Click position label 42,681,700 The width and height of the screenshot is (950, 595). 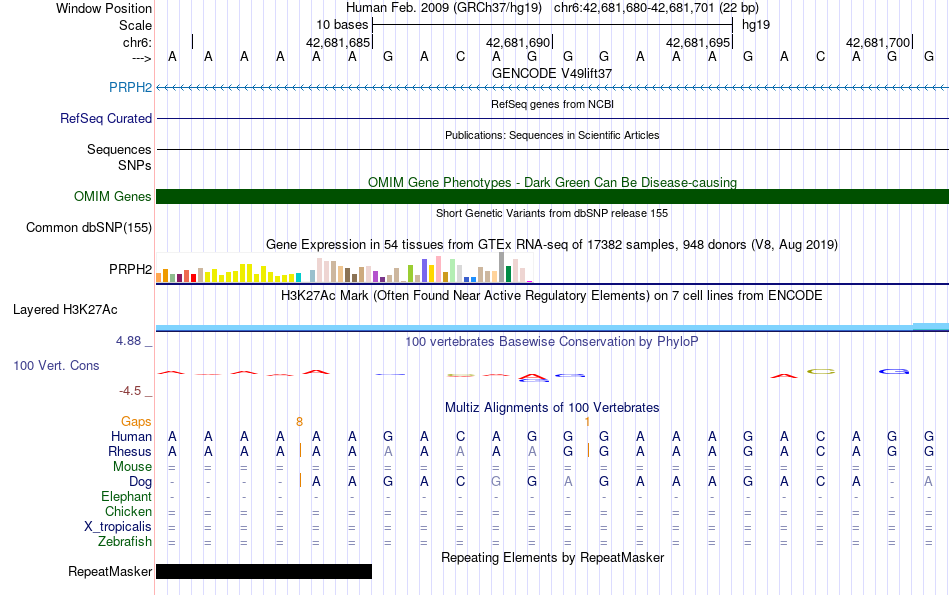coord(878,42)
